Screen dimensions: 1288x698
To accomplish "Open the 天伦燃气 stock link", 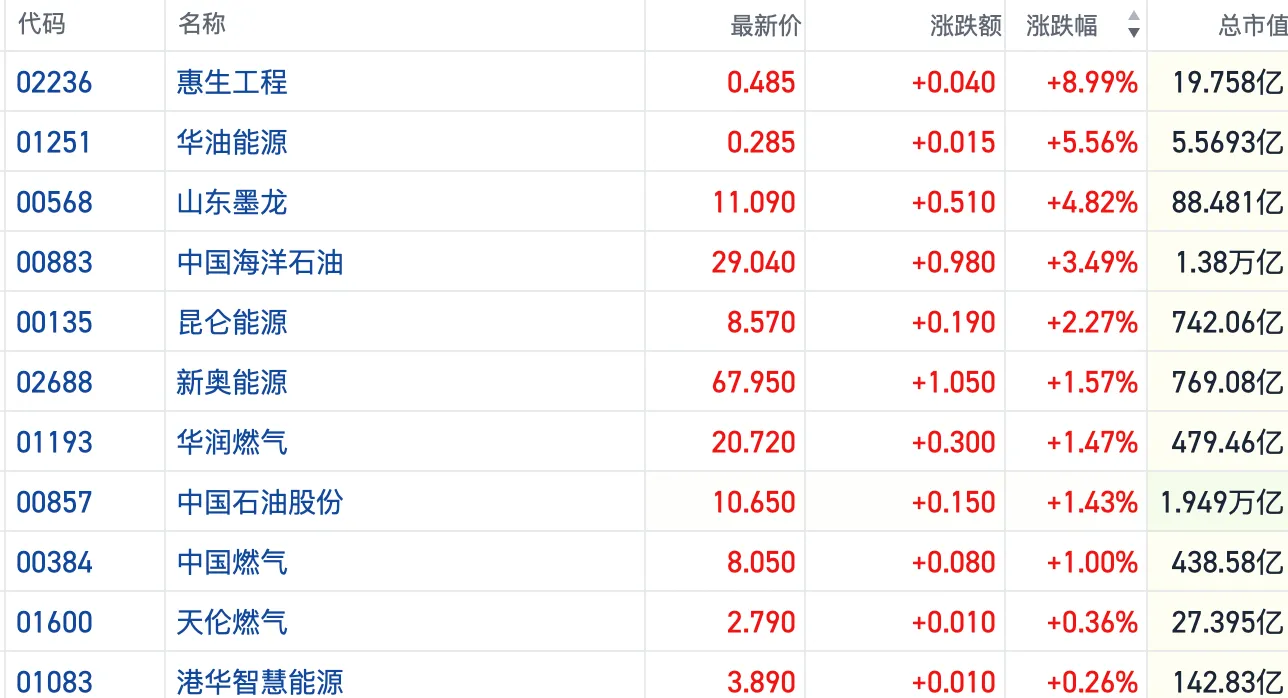I will [x=232, y=622].
